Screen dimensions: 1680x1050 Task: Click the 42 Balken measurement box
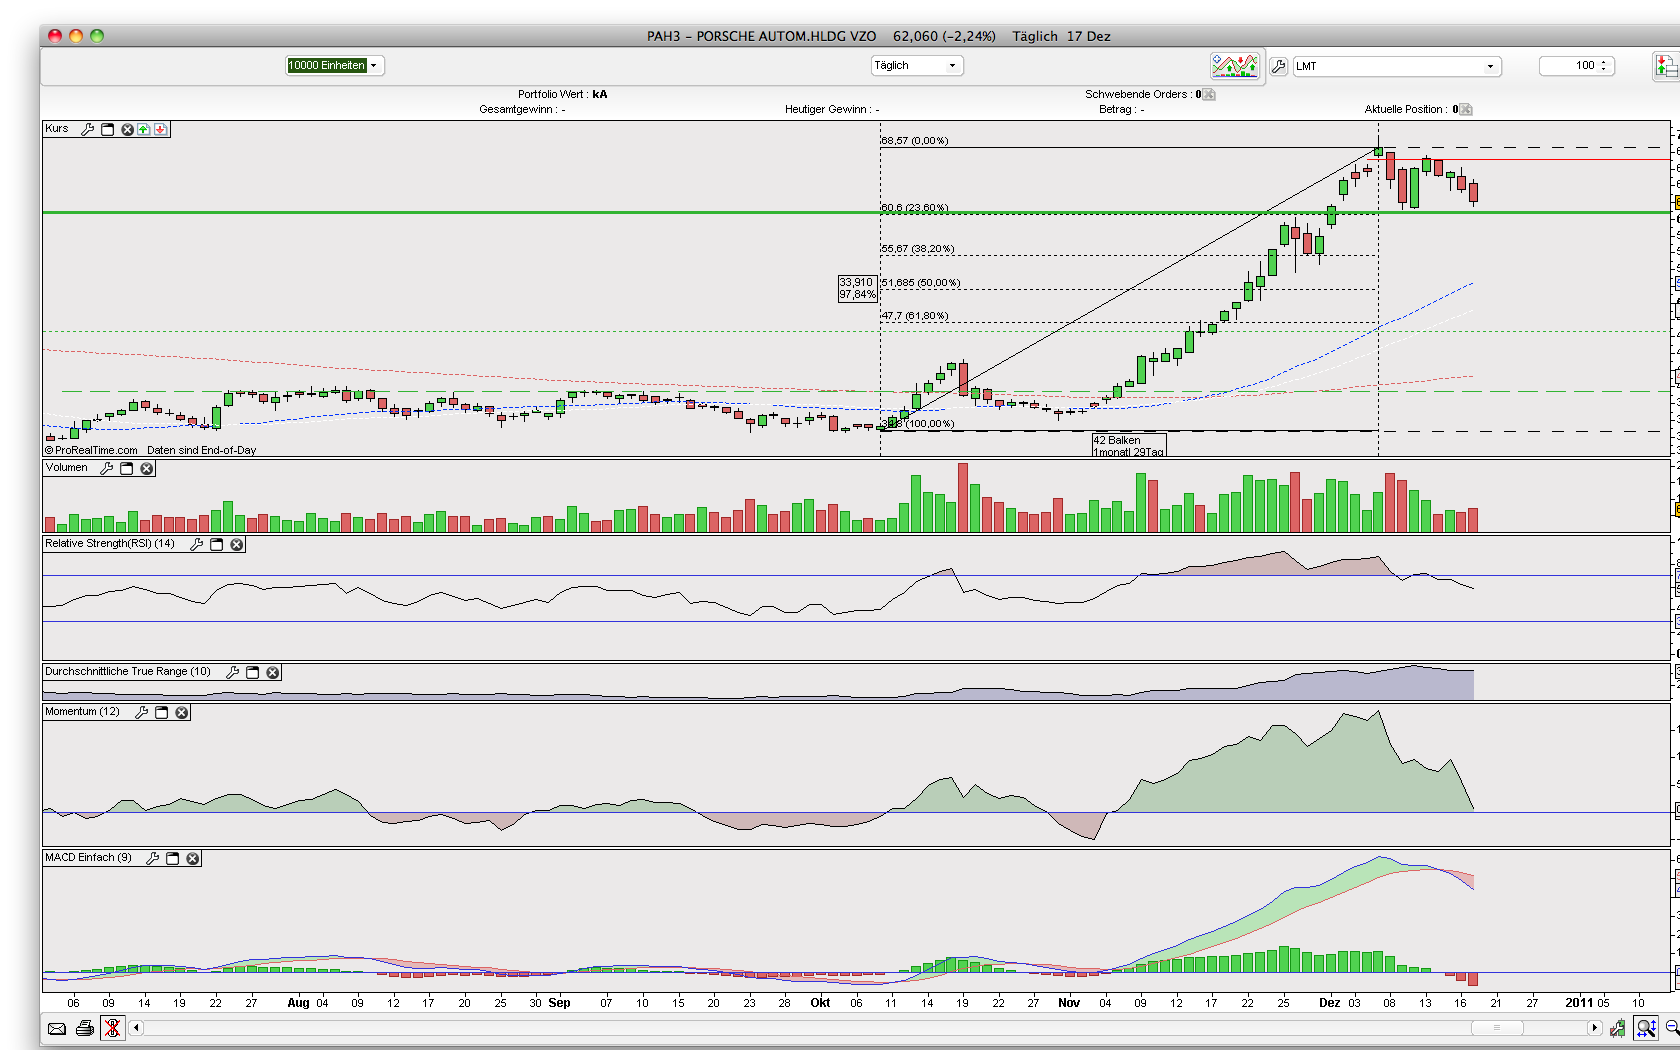pos(1129,445)
